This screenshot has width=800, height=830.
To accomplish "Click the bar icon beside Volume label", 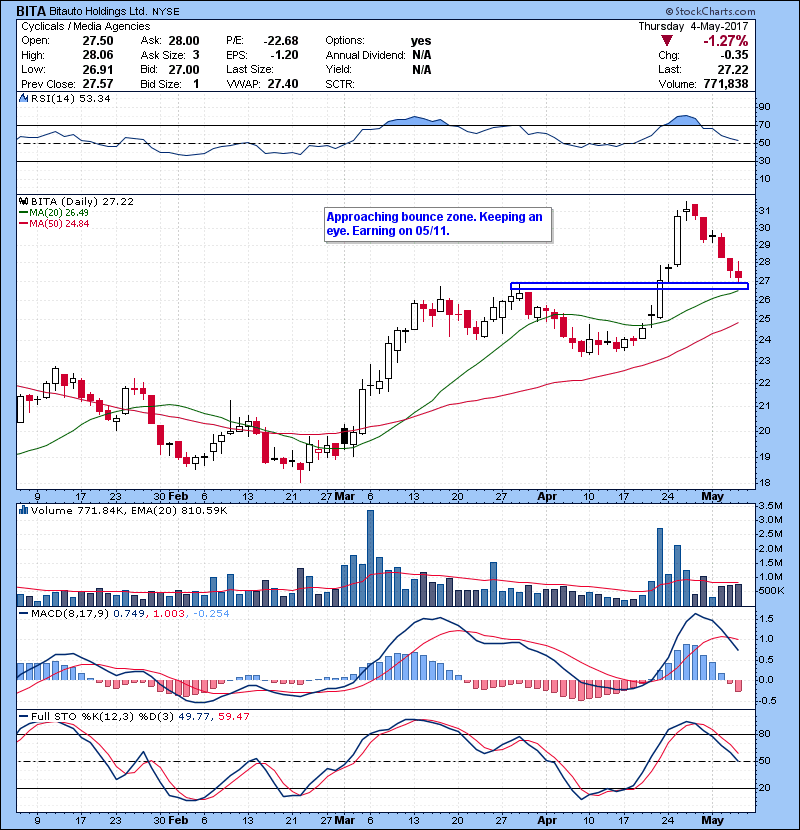I will (x=23, y=510).
